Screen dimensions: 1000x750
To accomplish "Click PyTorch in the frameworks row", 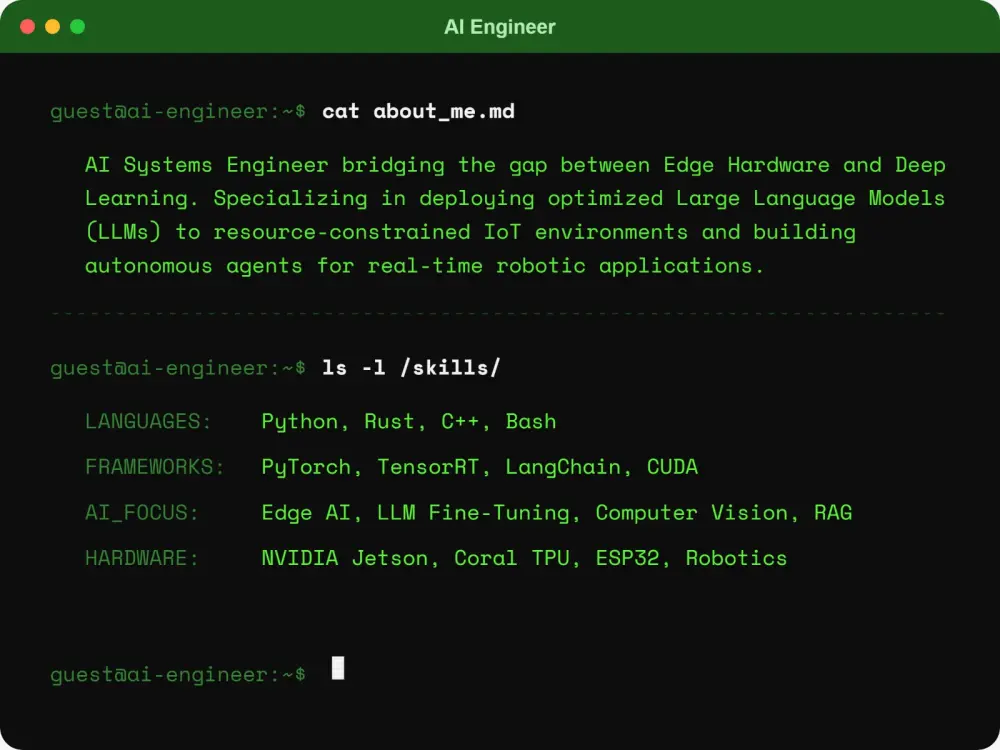I will click(x=306, y=467).
